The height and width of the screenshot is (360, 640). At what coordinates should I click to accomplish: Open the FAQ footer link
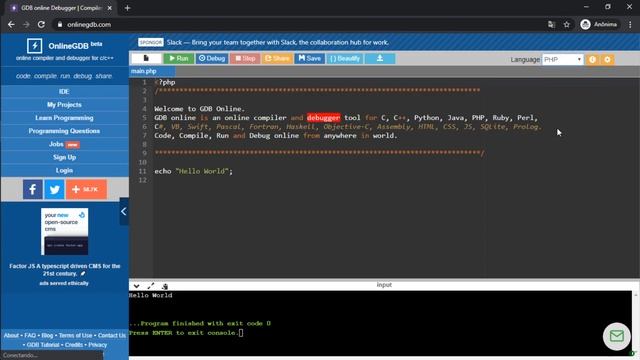click(30, 336)
